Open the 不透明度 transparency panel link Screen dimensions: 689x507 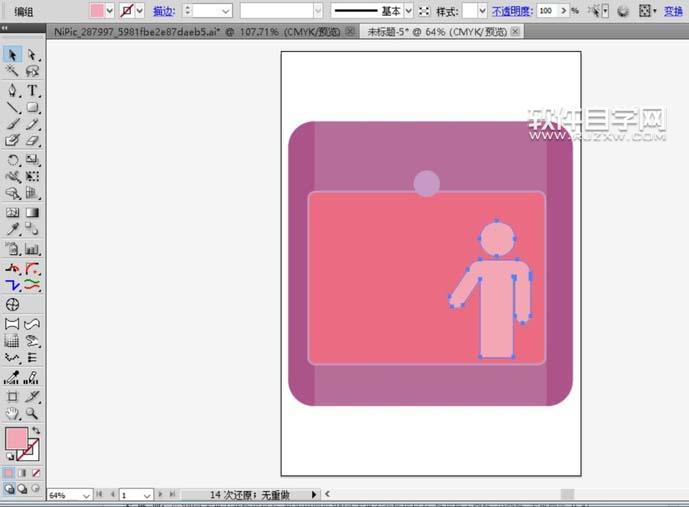[512, 11]
